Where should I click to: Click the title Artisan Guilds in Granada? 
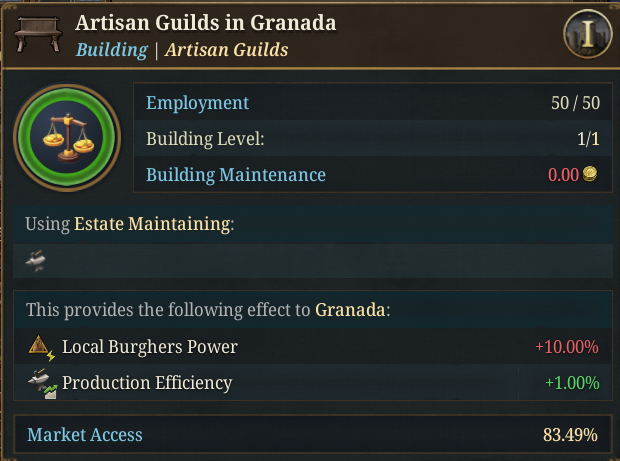coord(206,23)
